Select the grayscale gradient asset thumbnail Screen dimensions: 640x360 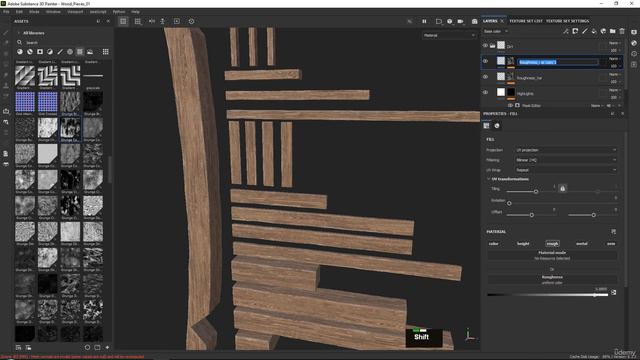coord(93,76)
